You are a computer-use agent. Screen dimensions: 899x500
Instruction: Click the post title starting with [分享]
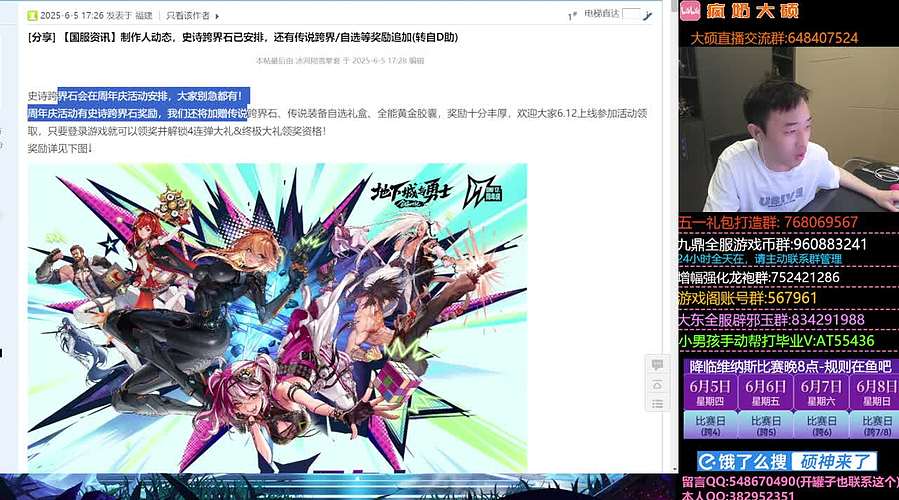243,37
